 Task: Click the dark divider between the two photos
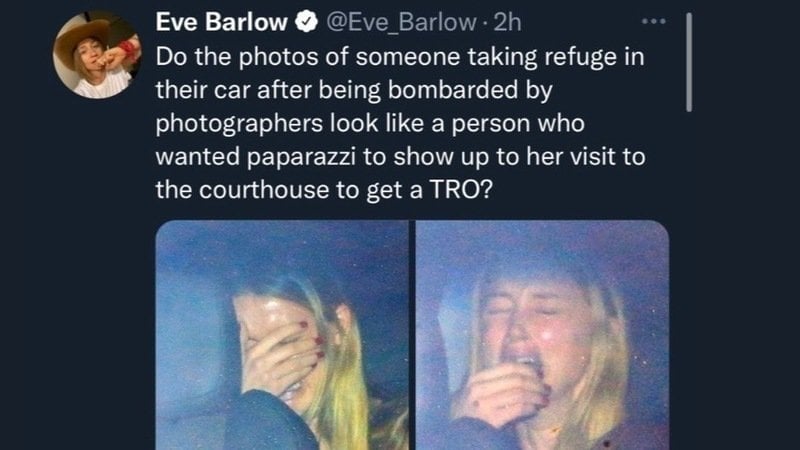412,335
